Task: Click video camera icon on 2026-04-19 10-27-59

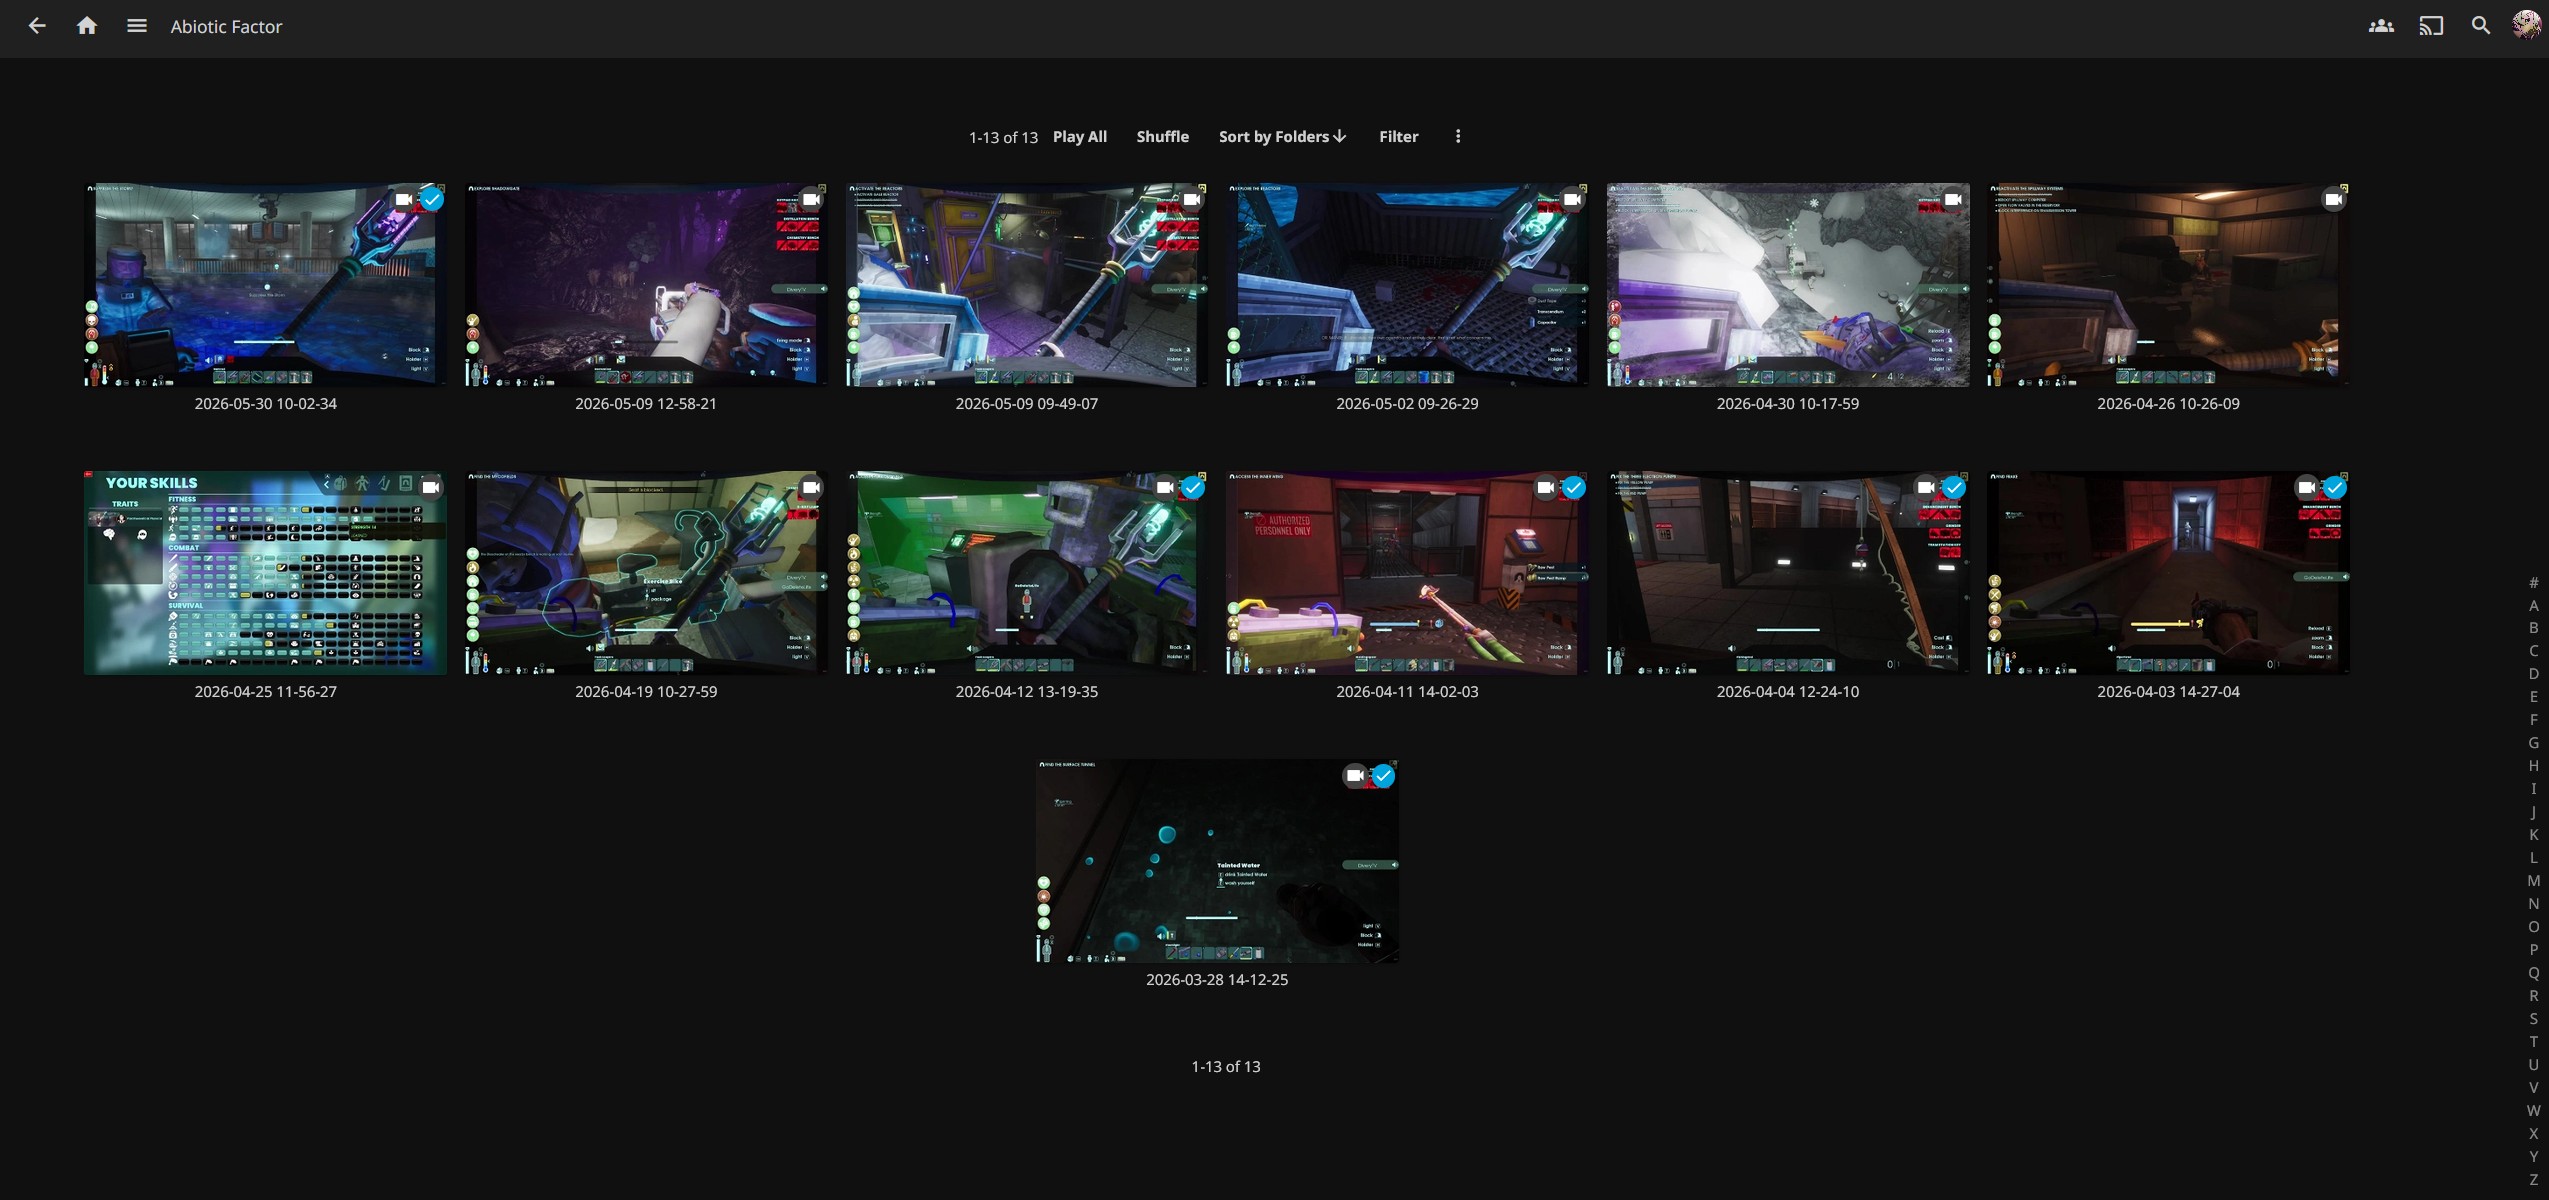Action: click(x=811, y=487)
